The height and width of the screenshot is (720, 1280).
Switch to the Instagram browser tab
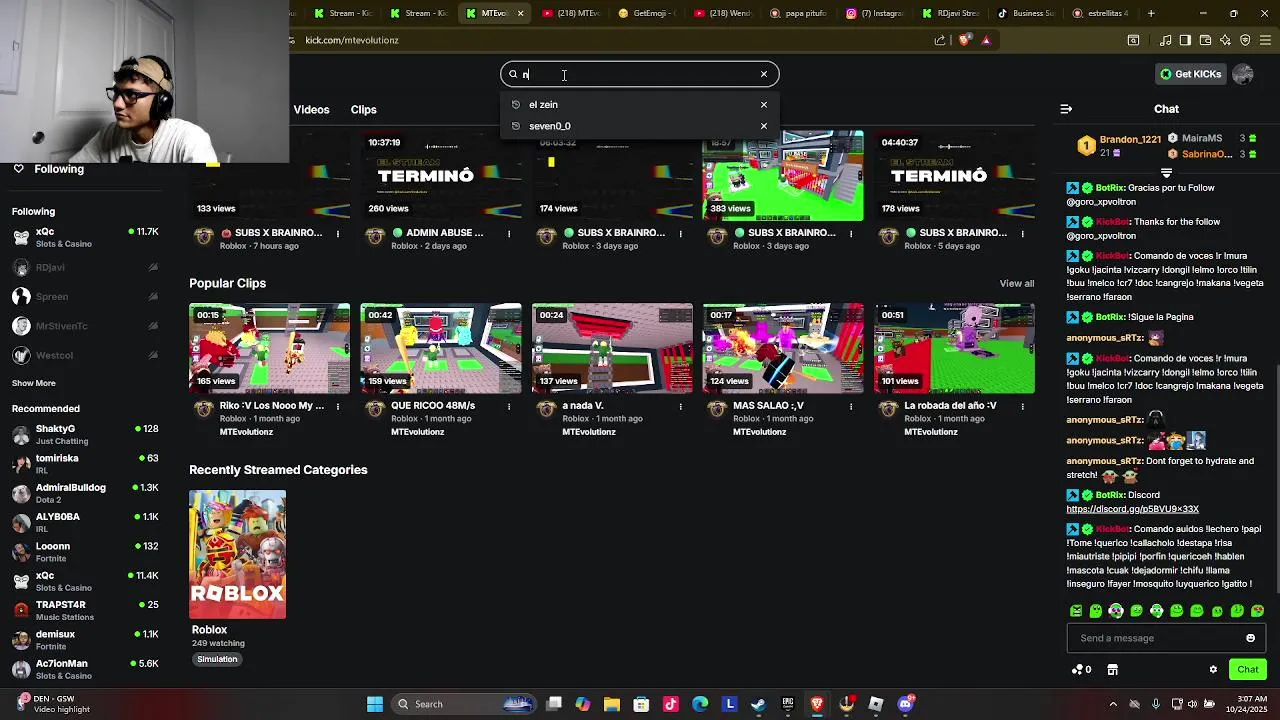click(874, 13)
